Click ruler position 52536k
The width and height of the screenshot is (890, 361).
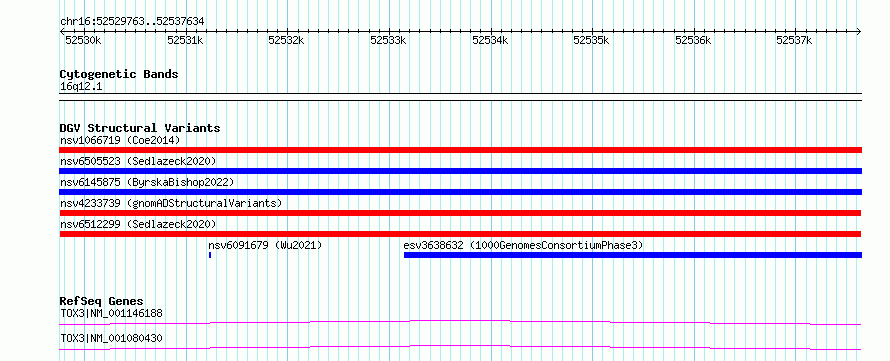click(693, 40)
